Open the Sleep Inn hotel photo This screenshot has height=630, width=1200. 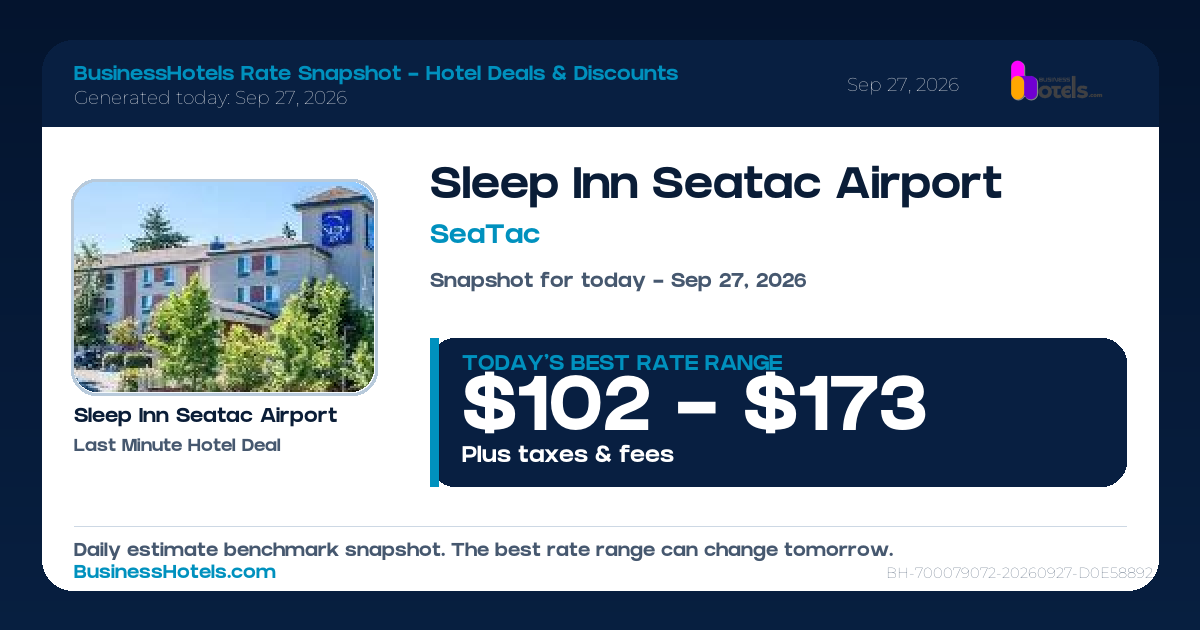tap(224, 287)
